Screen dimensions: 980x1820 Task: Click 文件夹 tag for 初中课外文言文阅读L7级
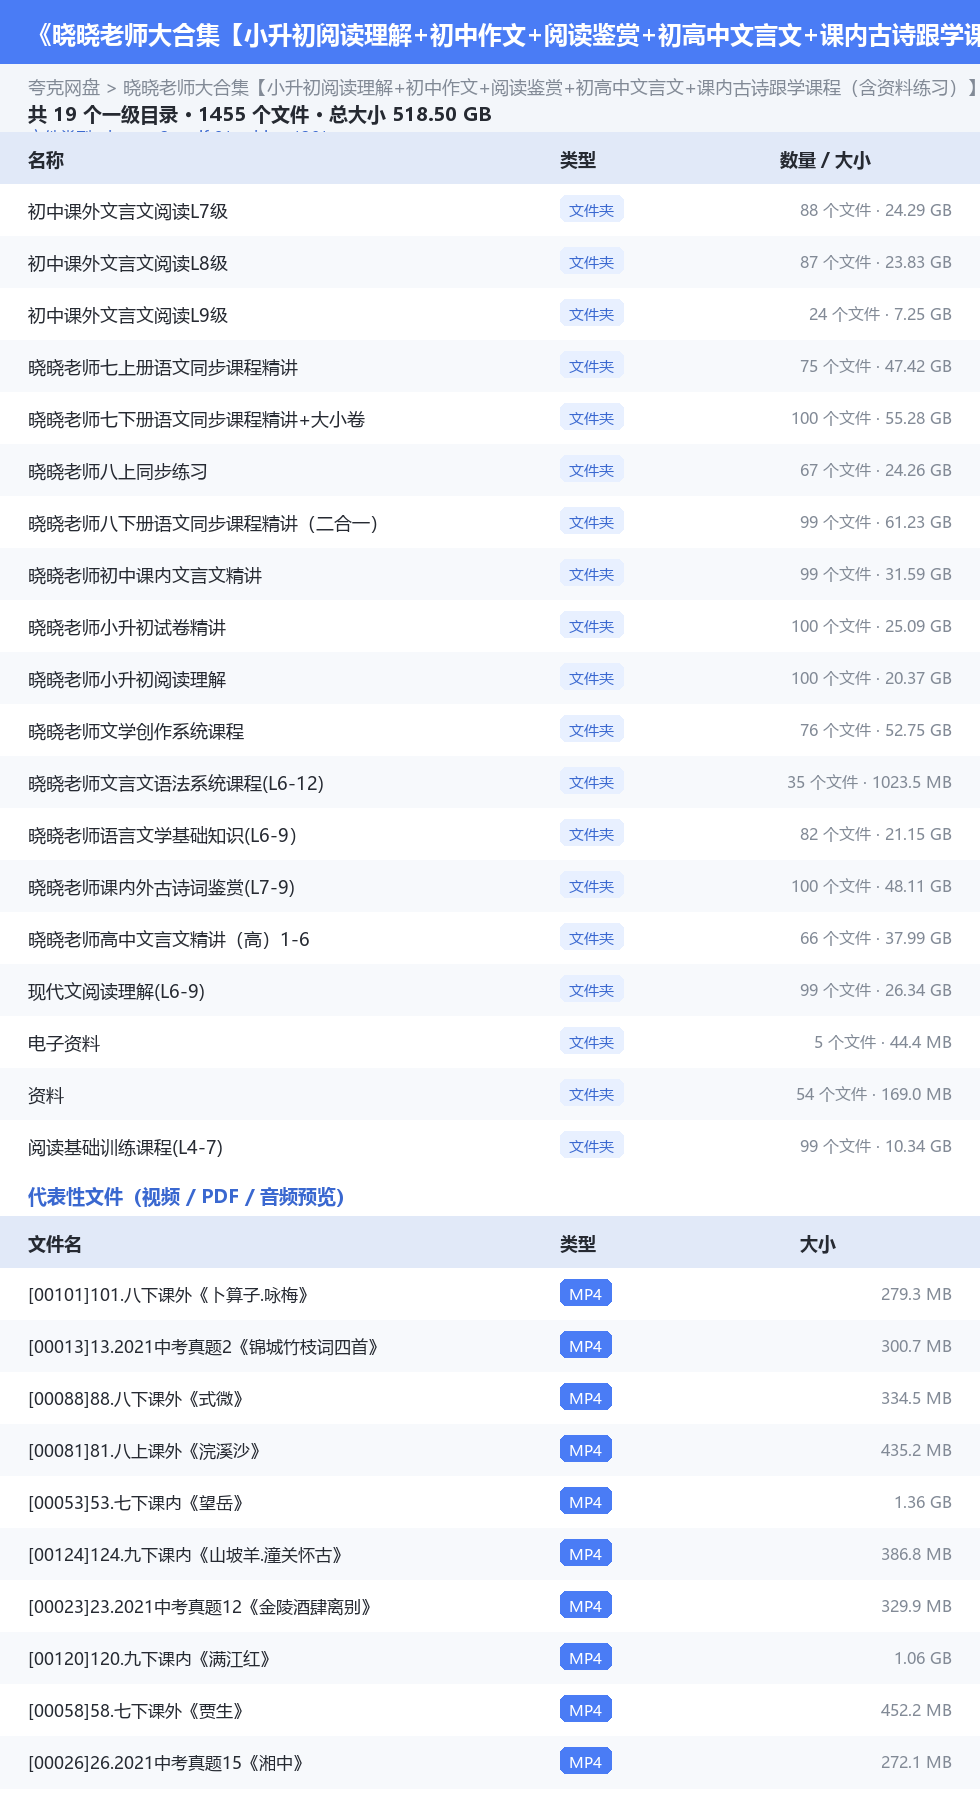coord(591,210)
